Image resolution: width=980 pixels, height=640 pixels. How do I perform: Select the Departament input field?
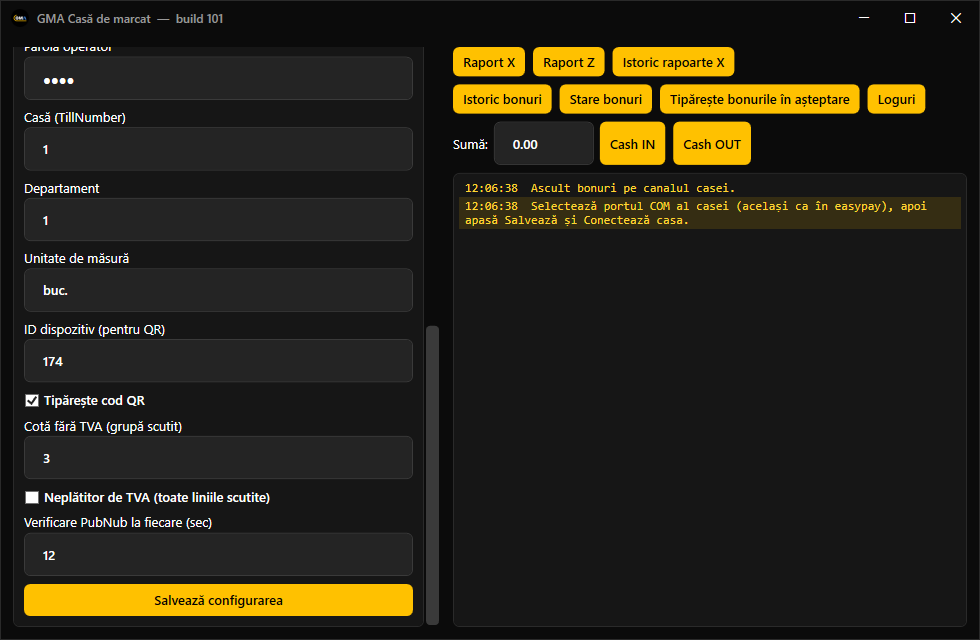tap(218, 219)
